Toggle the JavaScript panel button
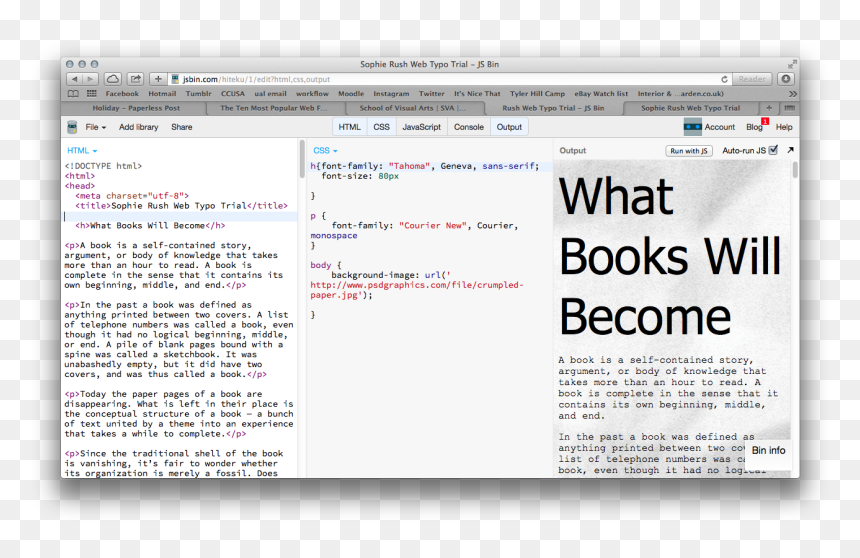The image size is (860, 558). pos(421,127)
